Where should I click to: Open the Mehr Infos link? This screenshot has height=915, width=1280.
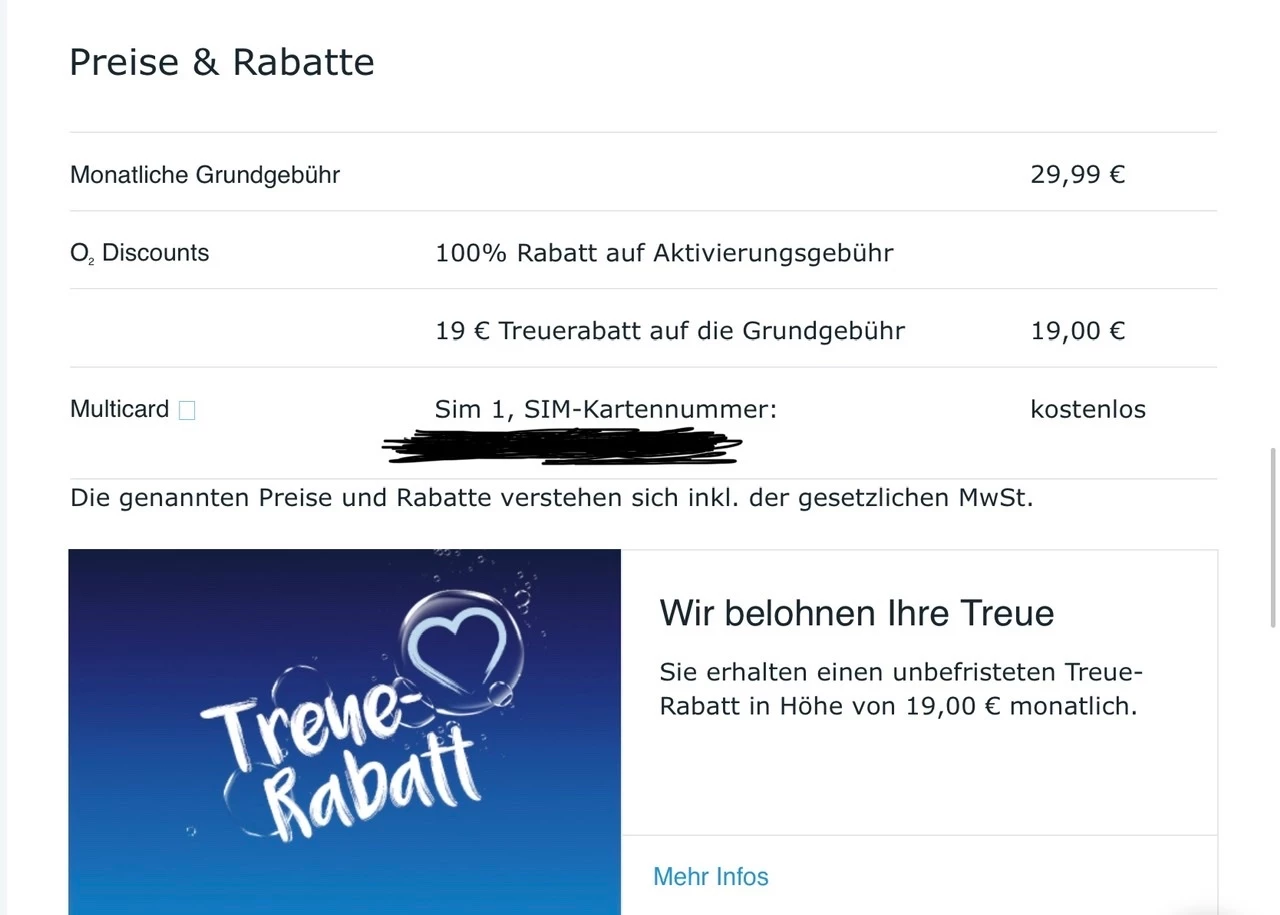tap(710, 877)
